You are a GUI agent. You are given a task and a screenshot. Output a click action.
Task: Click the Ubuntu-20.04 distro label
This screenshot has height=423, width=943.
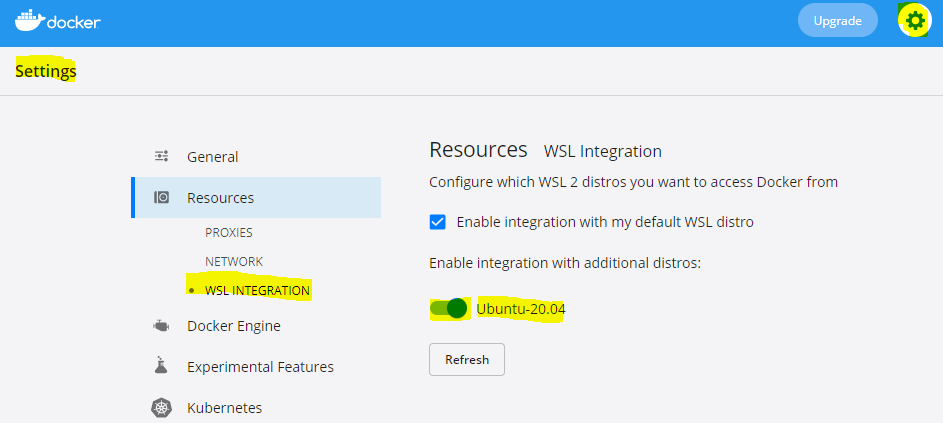coord(520,309)
